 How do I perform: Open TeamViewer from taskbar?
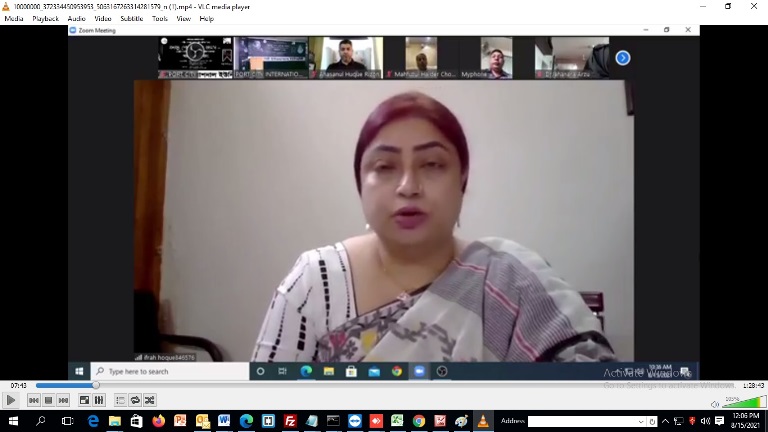[355, 421]
